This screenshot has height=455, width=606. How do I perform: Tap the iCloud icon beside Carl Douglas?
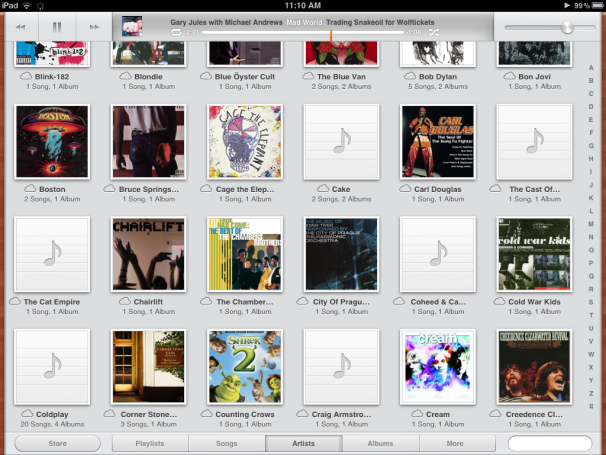[405, 188]
